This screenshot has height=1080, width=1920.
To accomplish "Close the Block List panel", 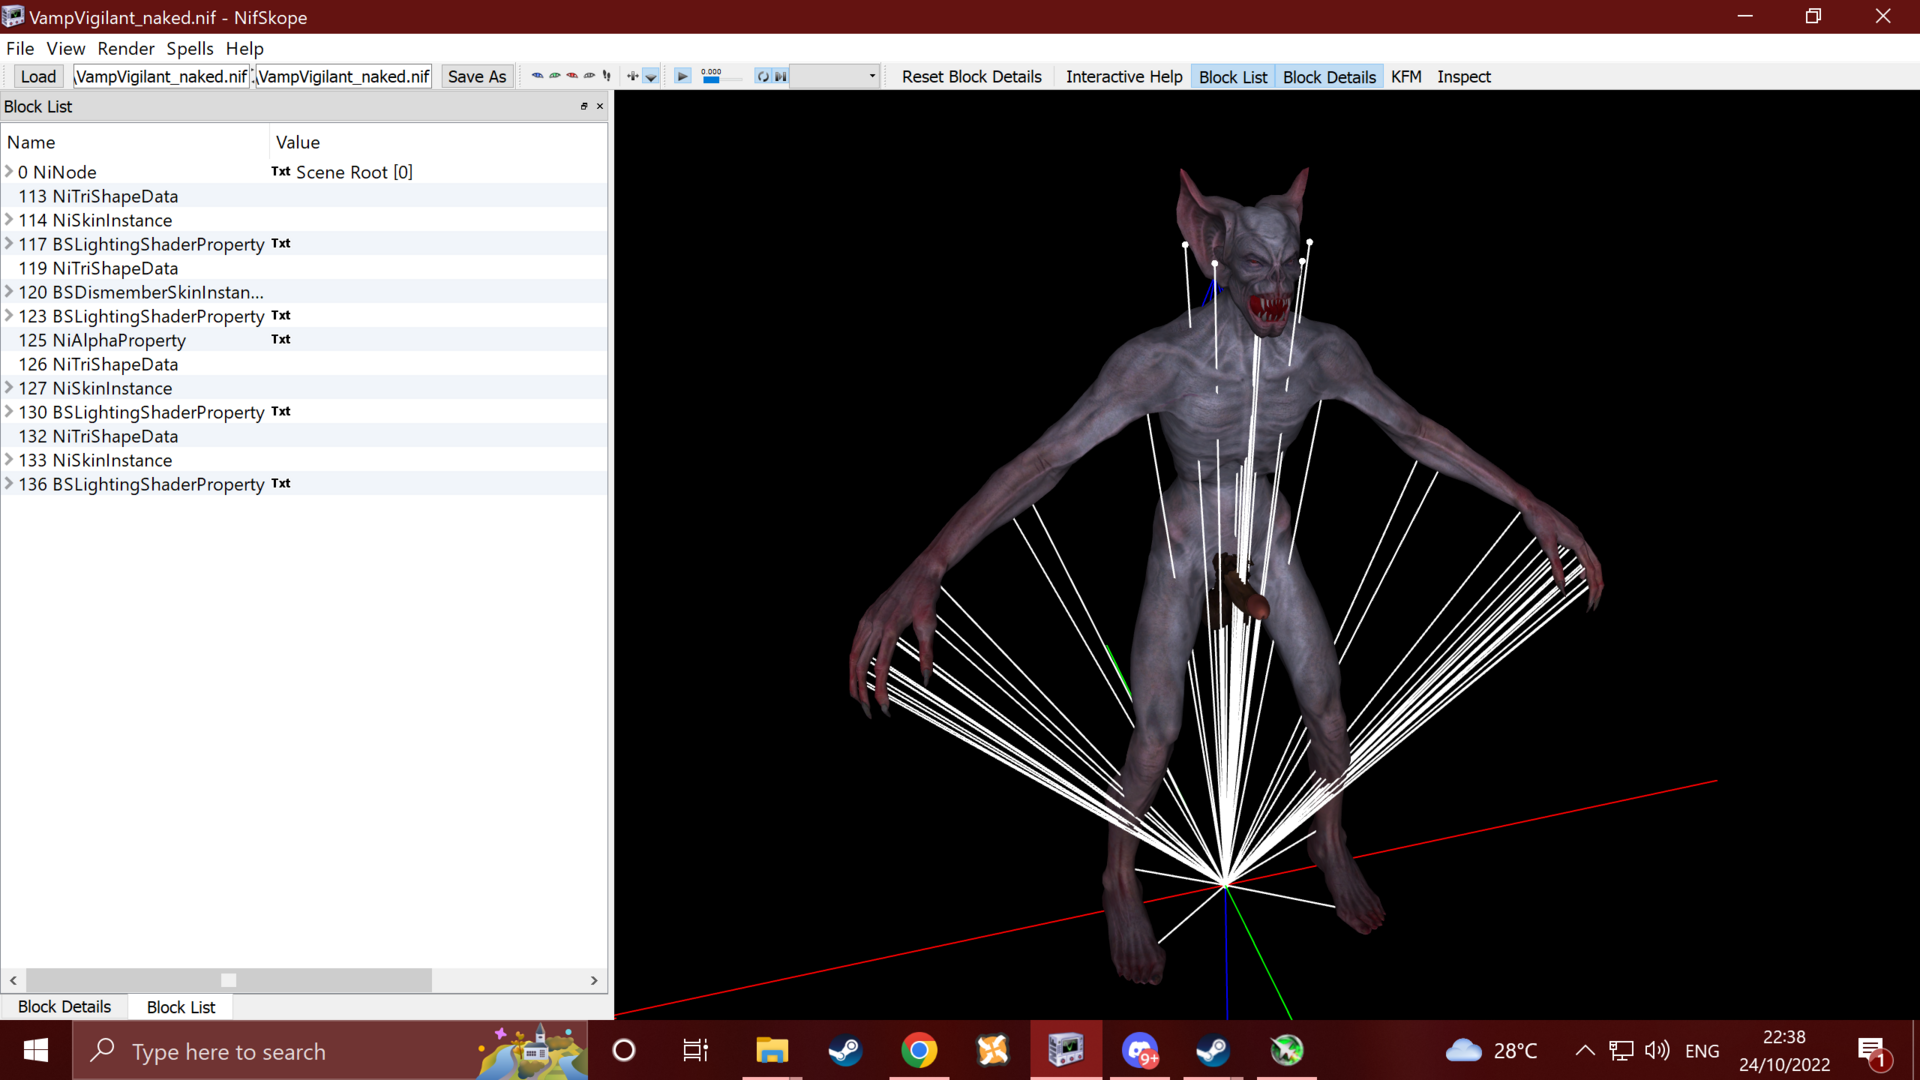I will coord(600,106).
